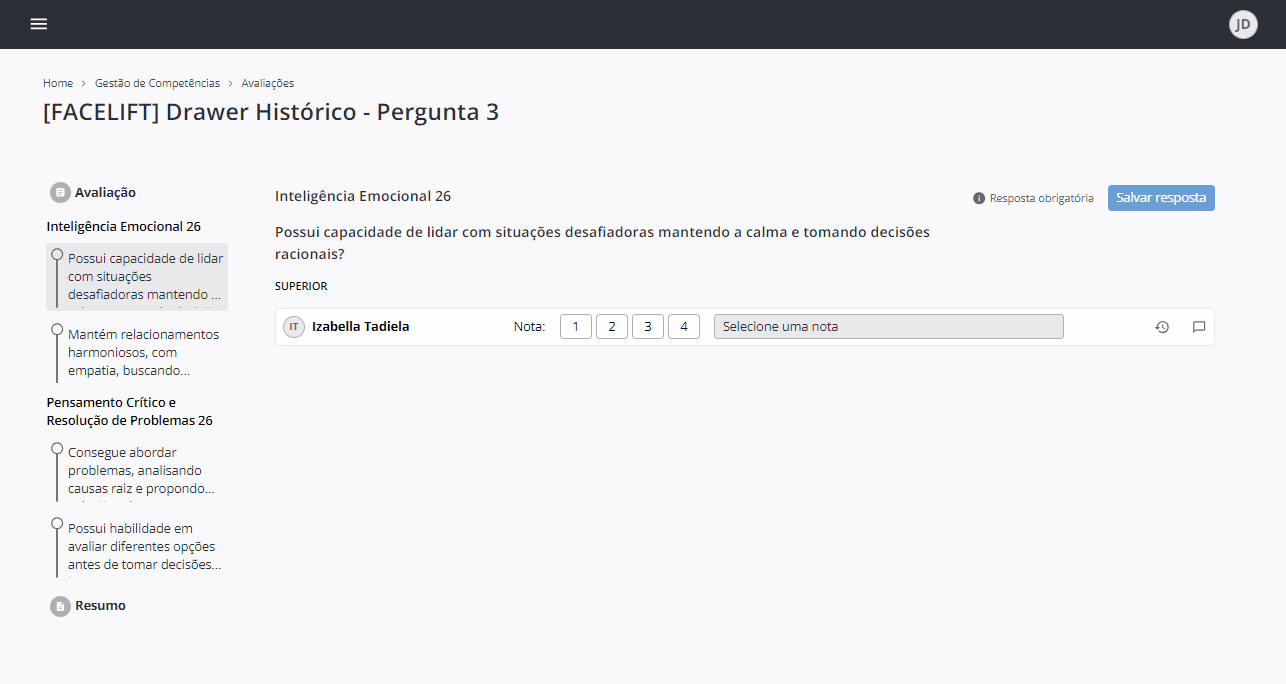This screenshot has height=684, width=1286.
Task: Click the Salvar resposta button
Action: pyautogui.click(x=1161, y=197)
